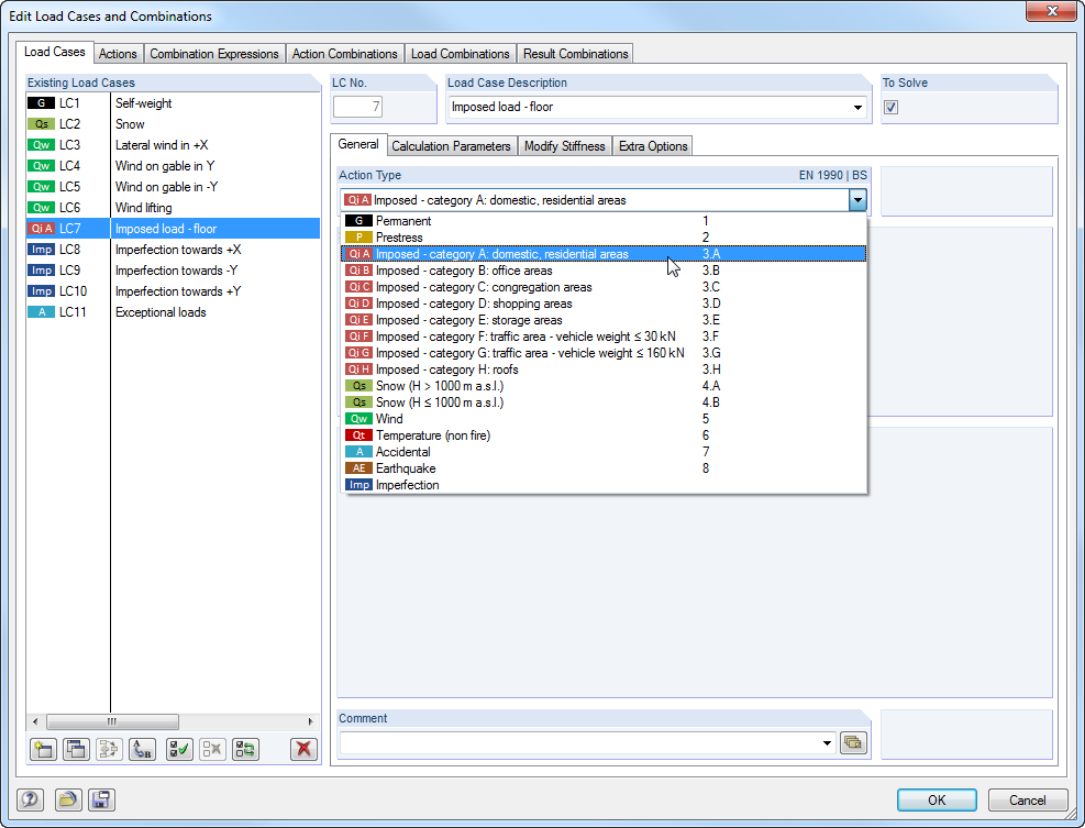Screen dimensions: 1085x828
Task: Choose Accidental action type
Action: point(603,452)
